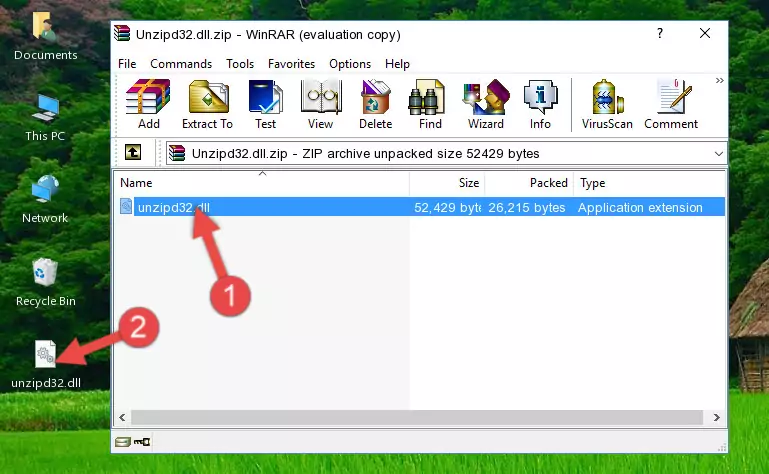Select the Documents desktop icon
Screen dimensions: 769x474
[45, 36]
